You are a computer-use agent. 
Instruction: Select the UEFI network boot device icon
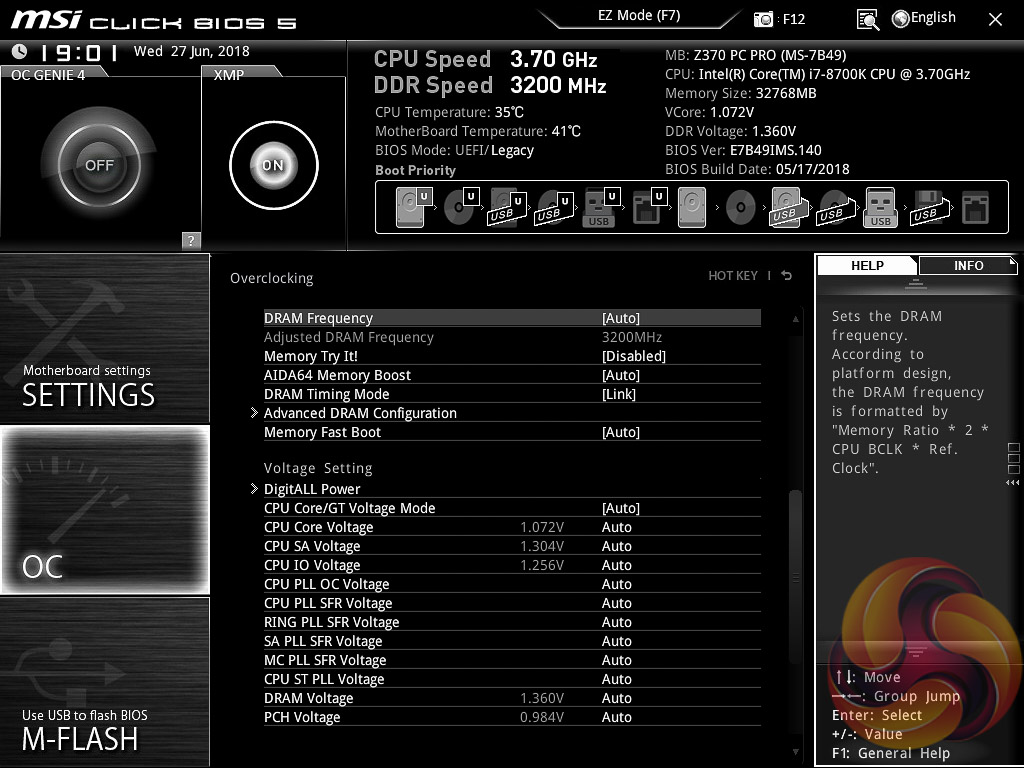click(x=648, y=207)
